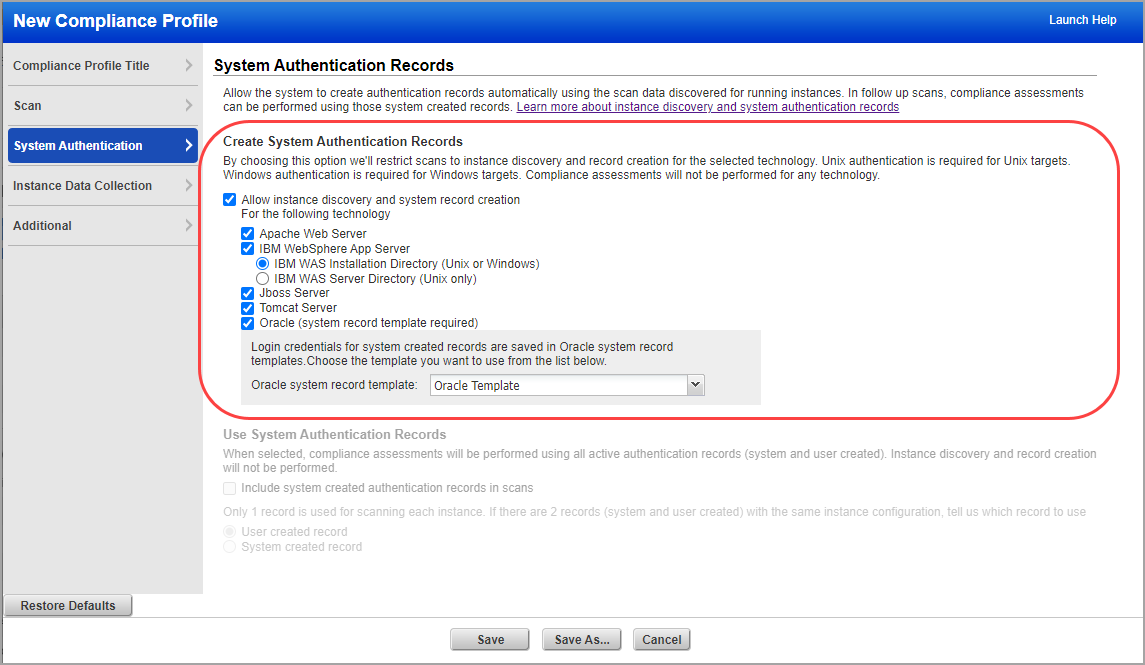The width and height of the screenshot is (1145, 665).
Task: Open the Additional section
Action: (x=102, y=226)
